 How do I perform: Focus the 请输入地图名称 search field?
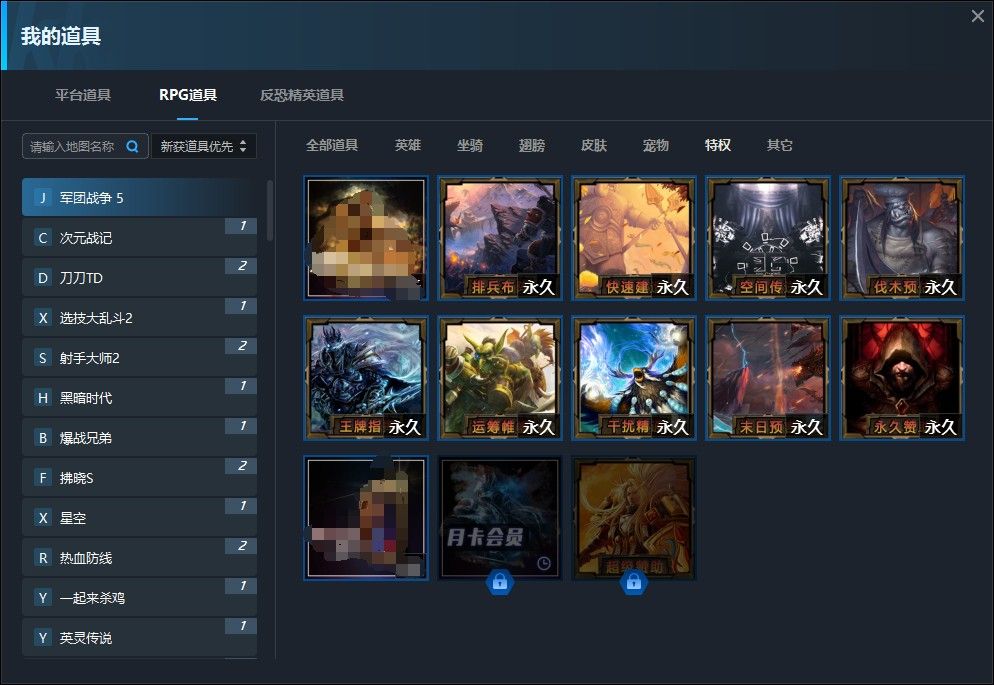pyautogui.click(x=85, y=146)
